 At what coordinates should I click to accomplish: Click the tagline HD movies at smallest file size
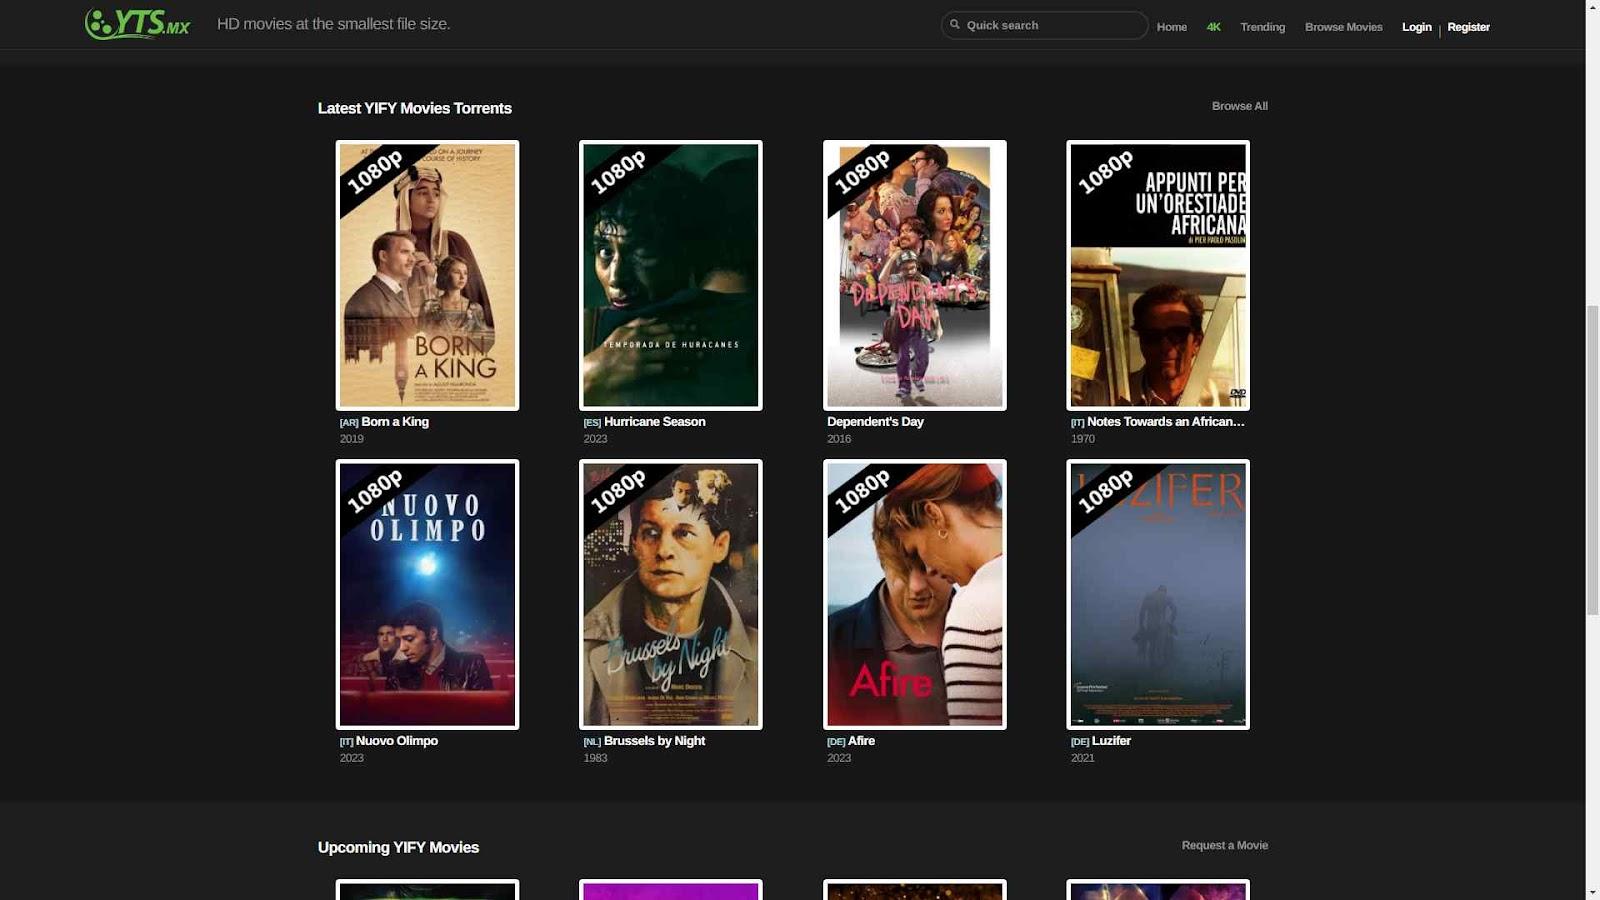pyautogui.click(x=334, y=24)
